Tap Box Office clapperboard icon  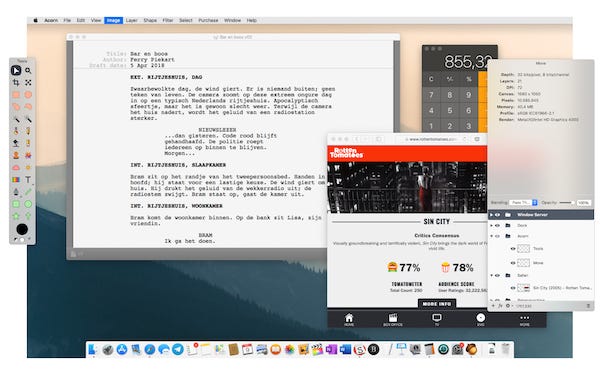pyautogui.click(x=393, y=318)
